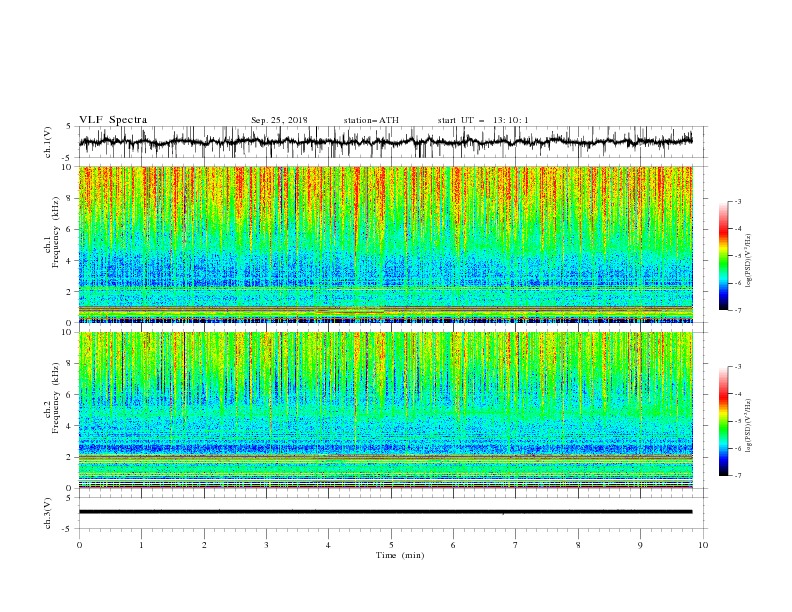The width and height of the screenshot is (792, 612).
Task: Select the date 'Sep. 25, 2018'
Action: click(x=279, y=120)
